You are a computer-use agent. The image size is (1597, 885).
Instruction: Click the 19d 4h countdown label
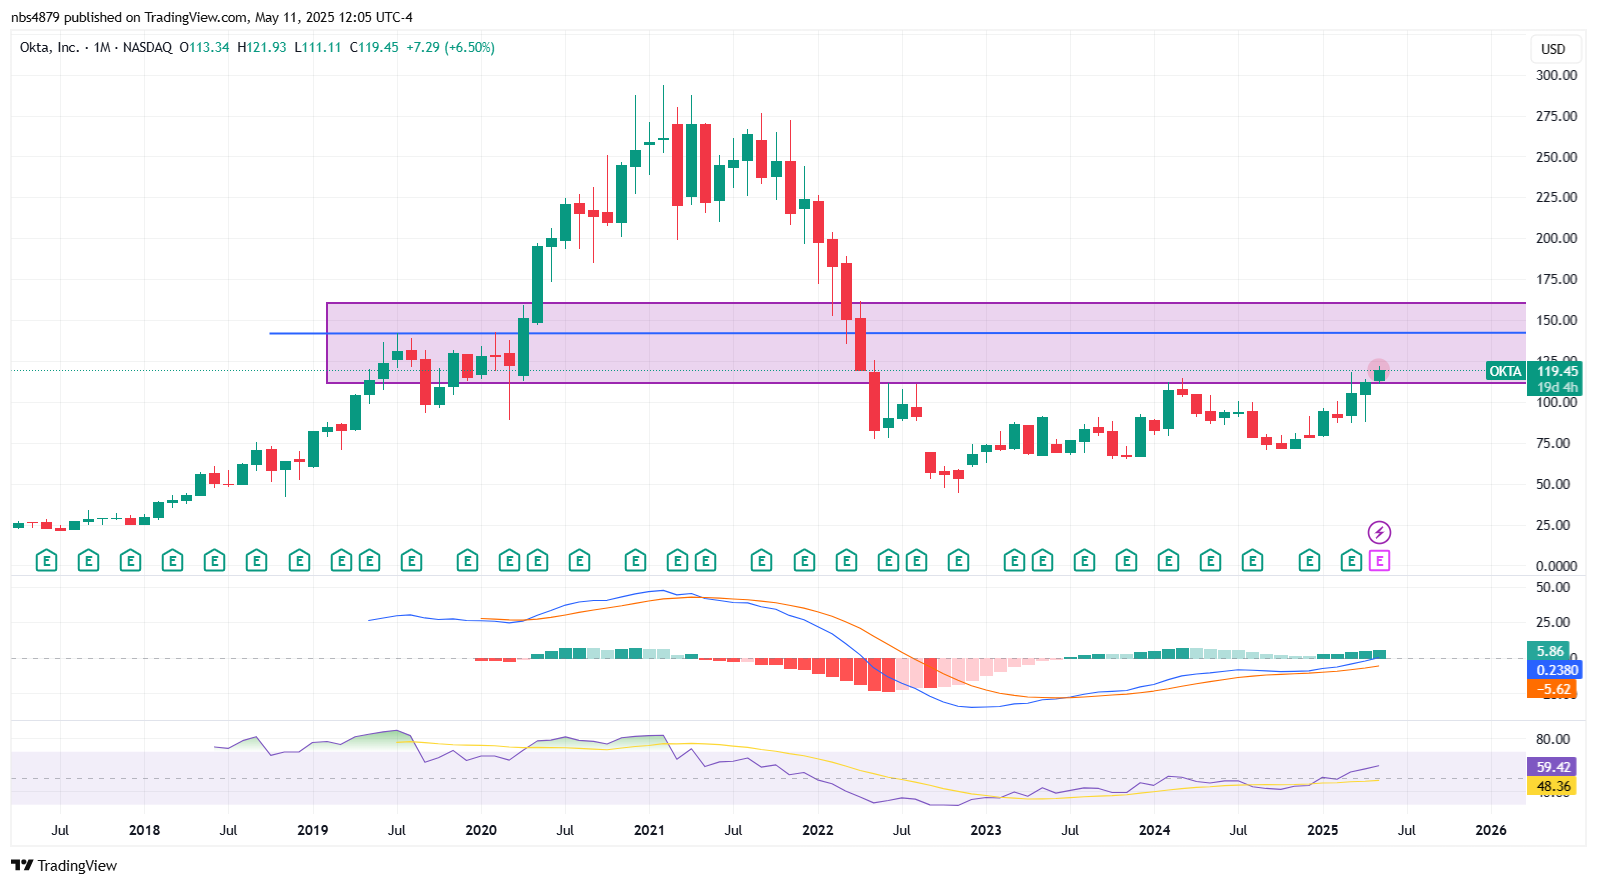coord(1557,387)
